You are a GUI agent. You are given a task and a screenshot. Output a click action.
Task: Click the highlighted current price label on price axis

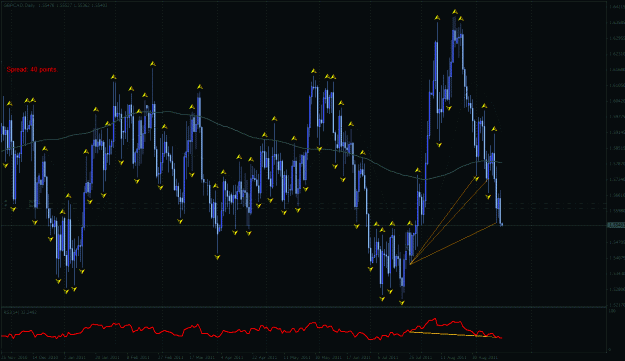[616, 226]
